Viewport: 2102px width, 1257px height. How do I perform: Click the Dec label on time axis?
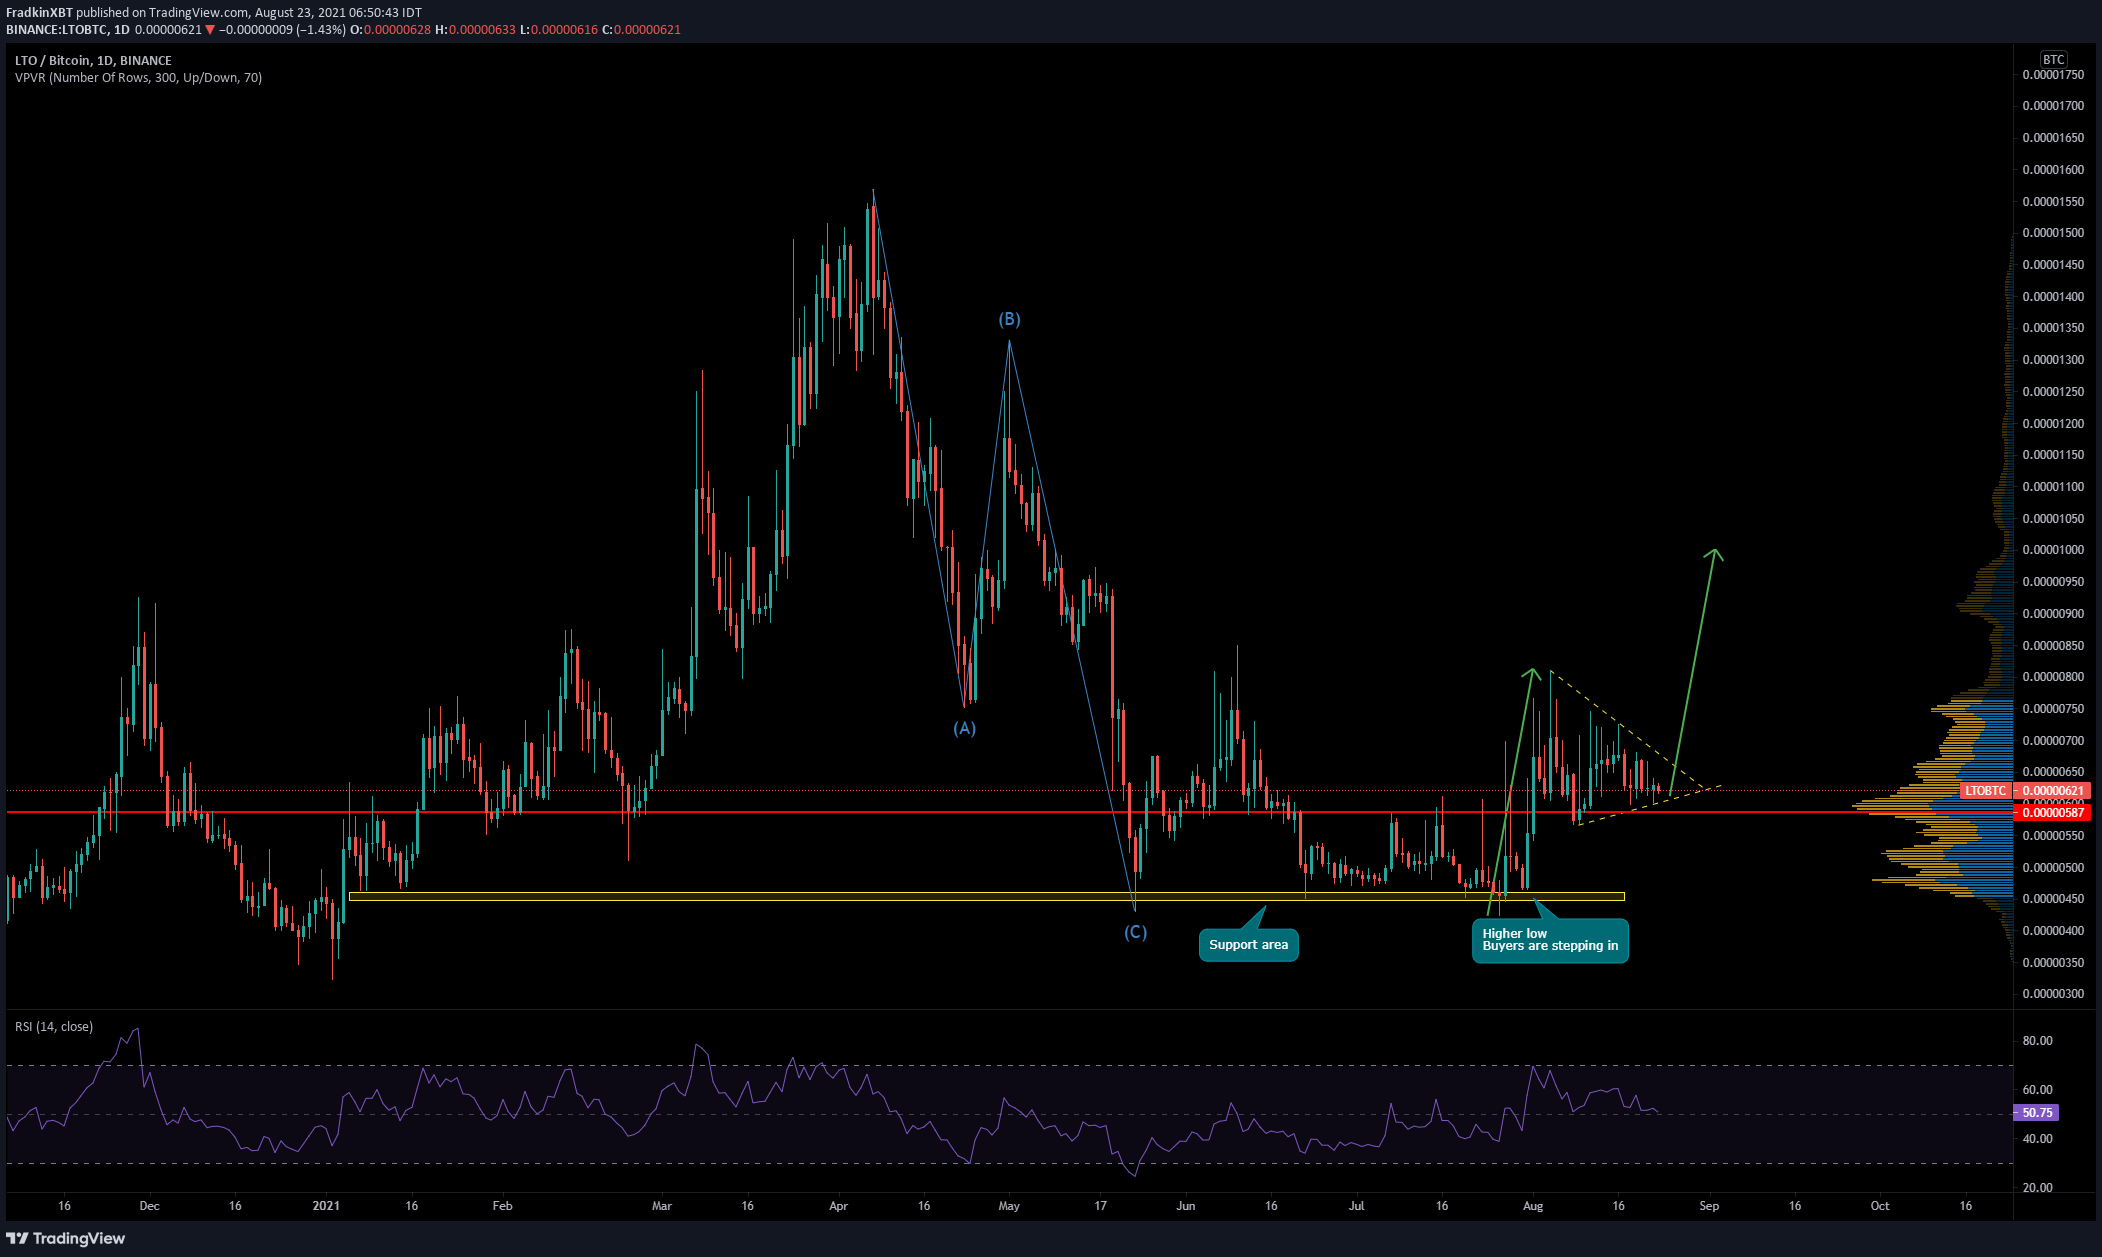pyautogui.click(x=149, y=1206)
